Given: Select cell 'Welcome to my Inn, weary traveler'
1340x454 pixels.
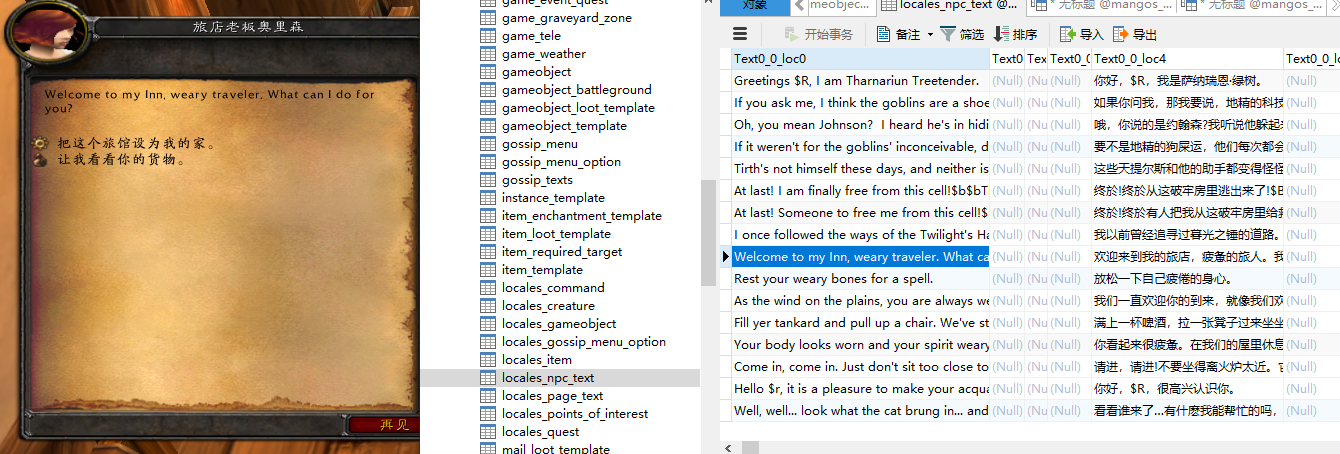Looking at the screenshot, I should coord(860,256).
